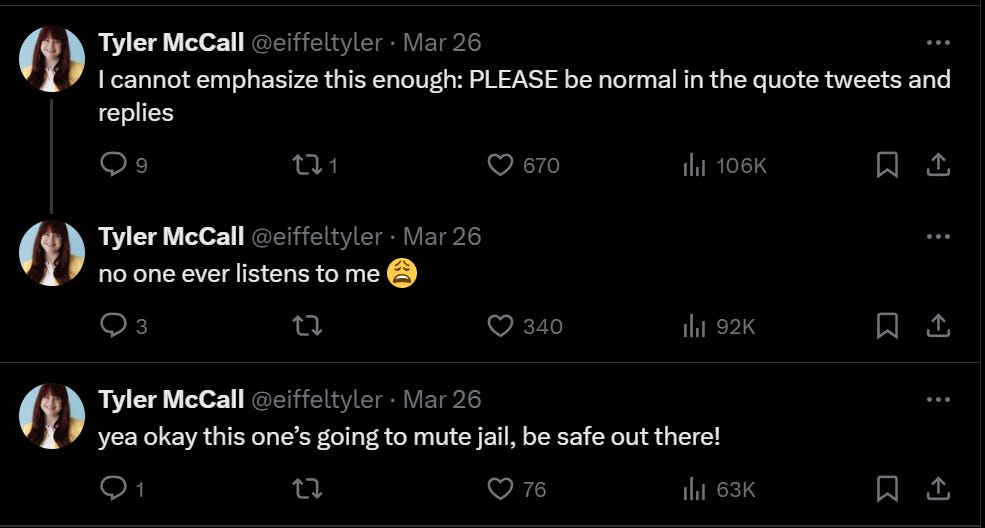Open more options on first tweet
The height and width of the screenshot is (528, 985).
click(x=938, y=43)
